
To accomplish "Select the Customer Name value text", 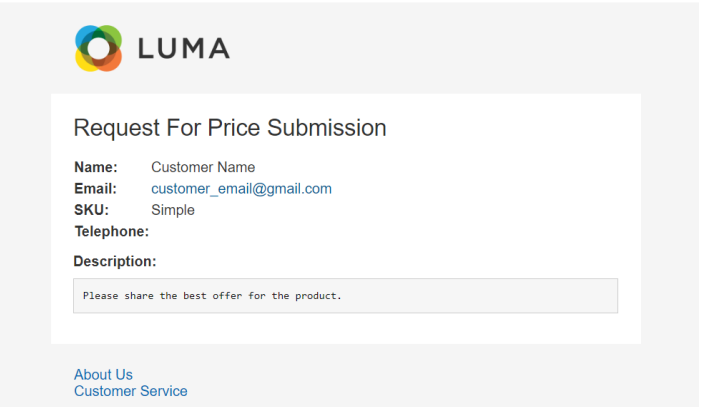I will pyautogui.click(x=203, y=167).
